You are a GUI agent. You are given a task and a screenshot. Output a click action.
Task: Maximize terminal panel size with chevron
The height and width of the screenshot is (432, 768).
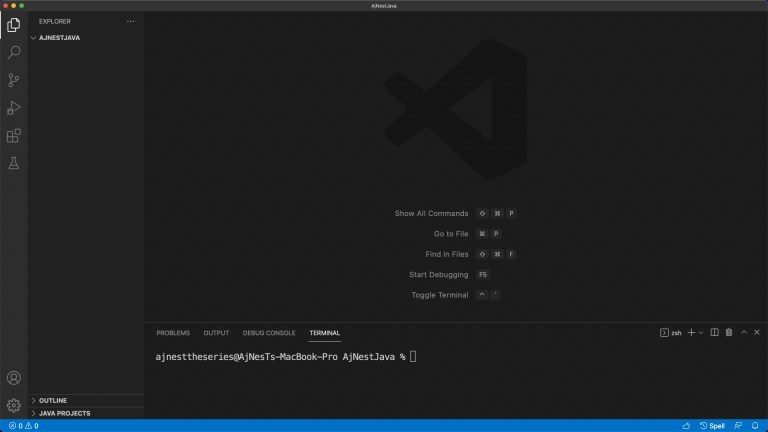tap(744, 332)
